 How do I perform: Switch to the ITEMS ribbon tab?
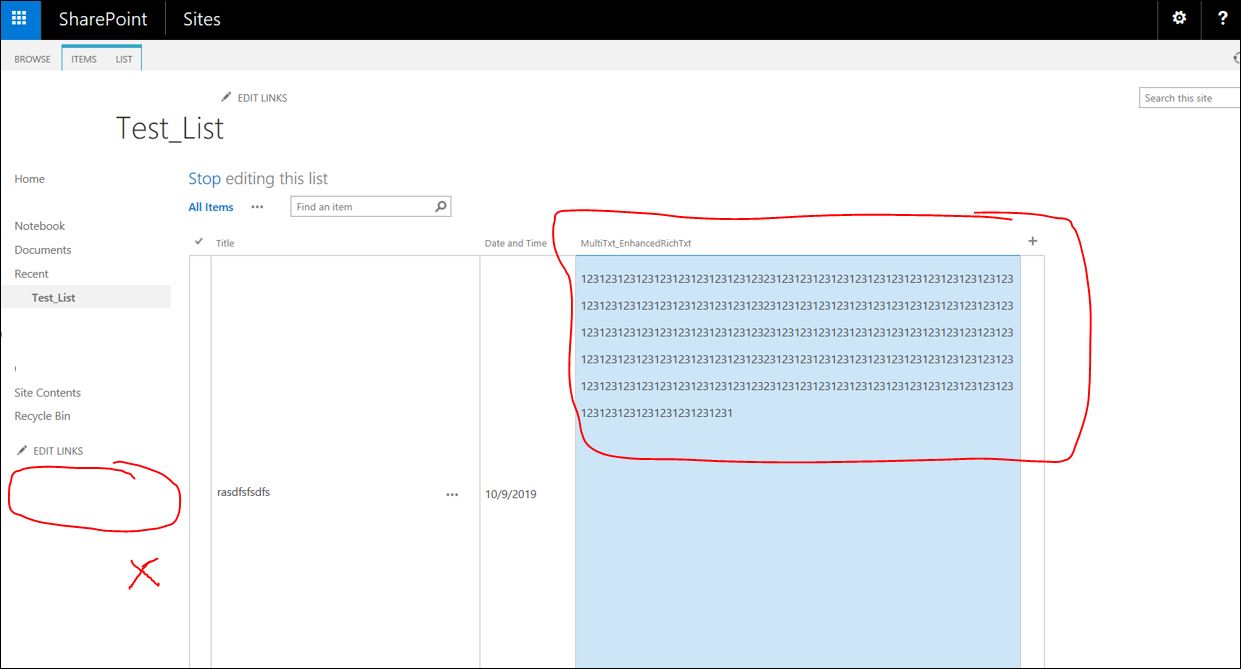84,59
